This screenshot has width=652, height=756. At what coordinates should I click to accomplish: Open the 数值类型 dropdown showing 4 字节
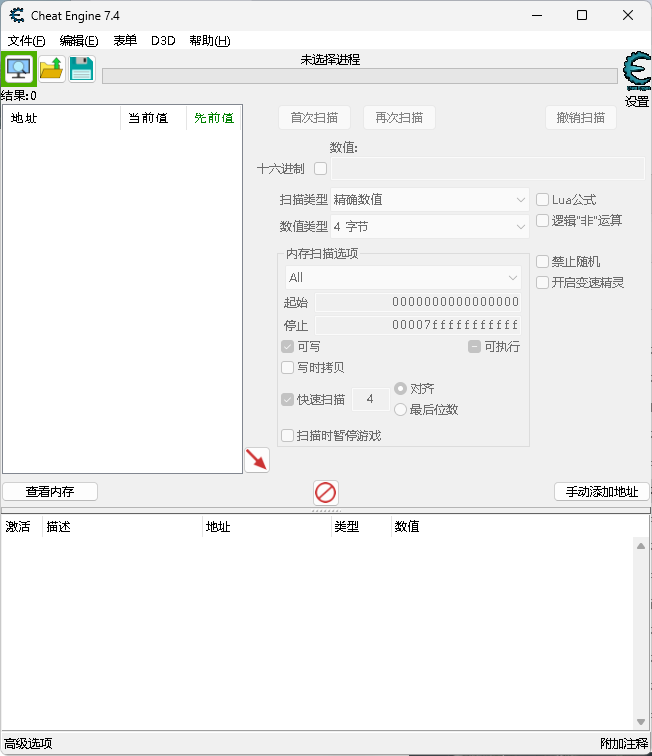coord(430,227)
